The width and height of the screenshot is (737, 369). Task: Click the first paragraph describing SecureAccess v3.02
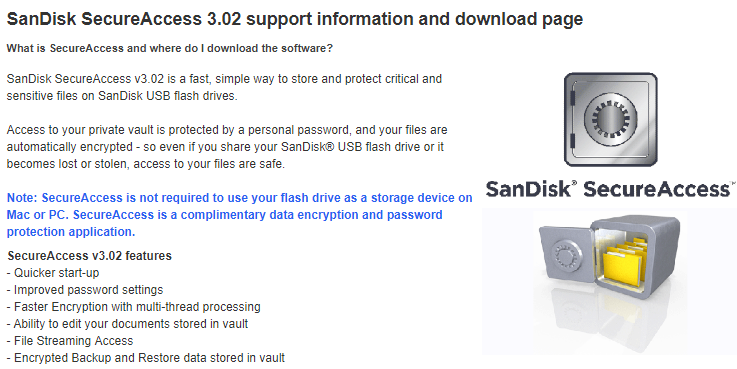(x=224, y=87)
